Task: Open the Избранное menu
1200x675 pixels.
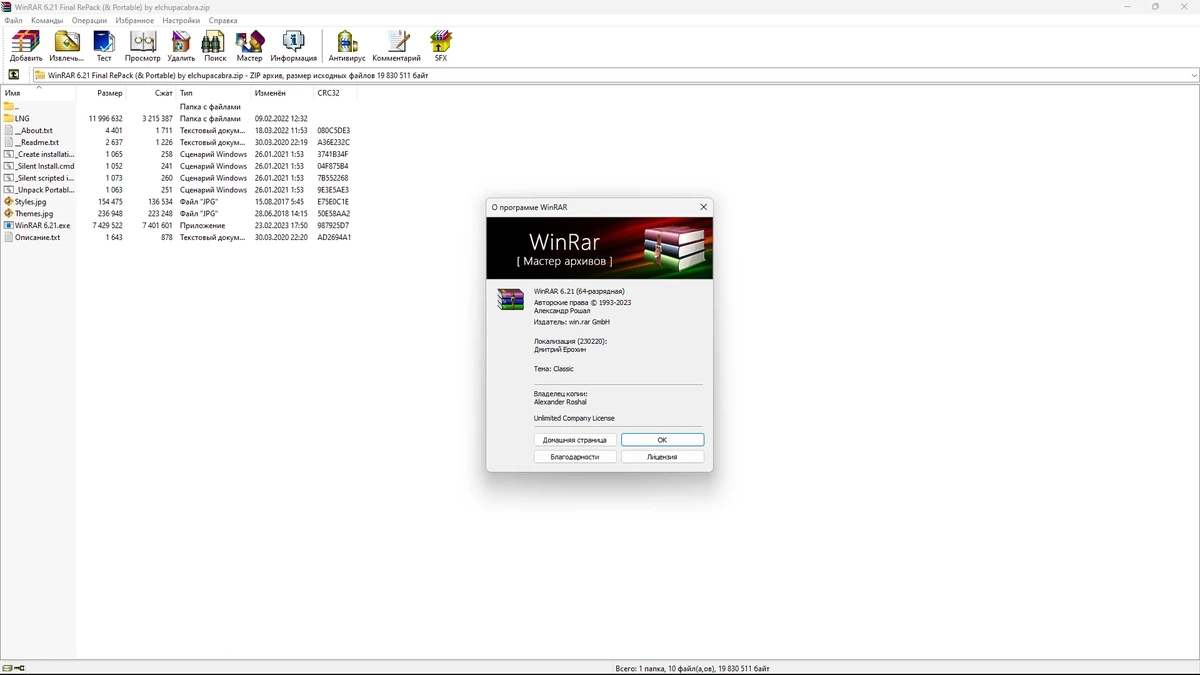Action: [x=135, y=20]
